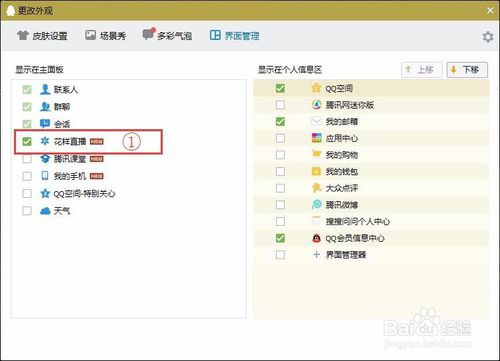Click the 腾讯网迷你版 colorful icon
This screenshot has width=500, height=361.
tap(316, 105)
